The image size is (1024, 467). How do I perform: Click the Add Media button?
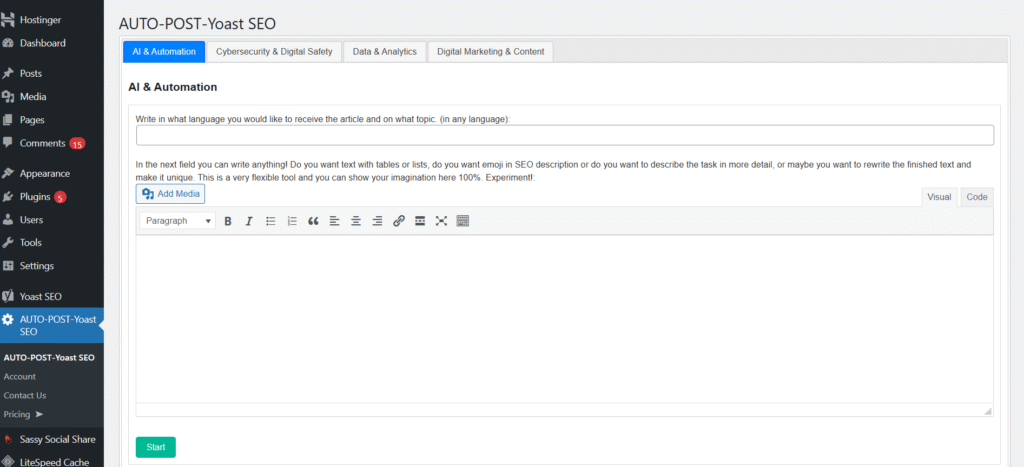click(170, 194)
